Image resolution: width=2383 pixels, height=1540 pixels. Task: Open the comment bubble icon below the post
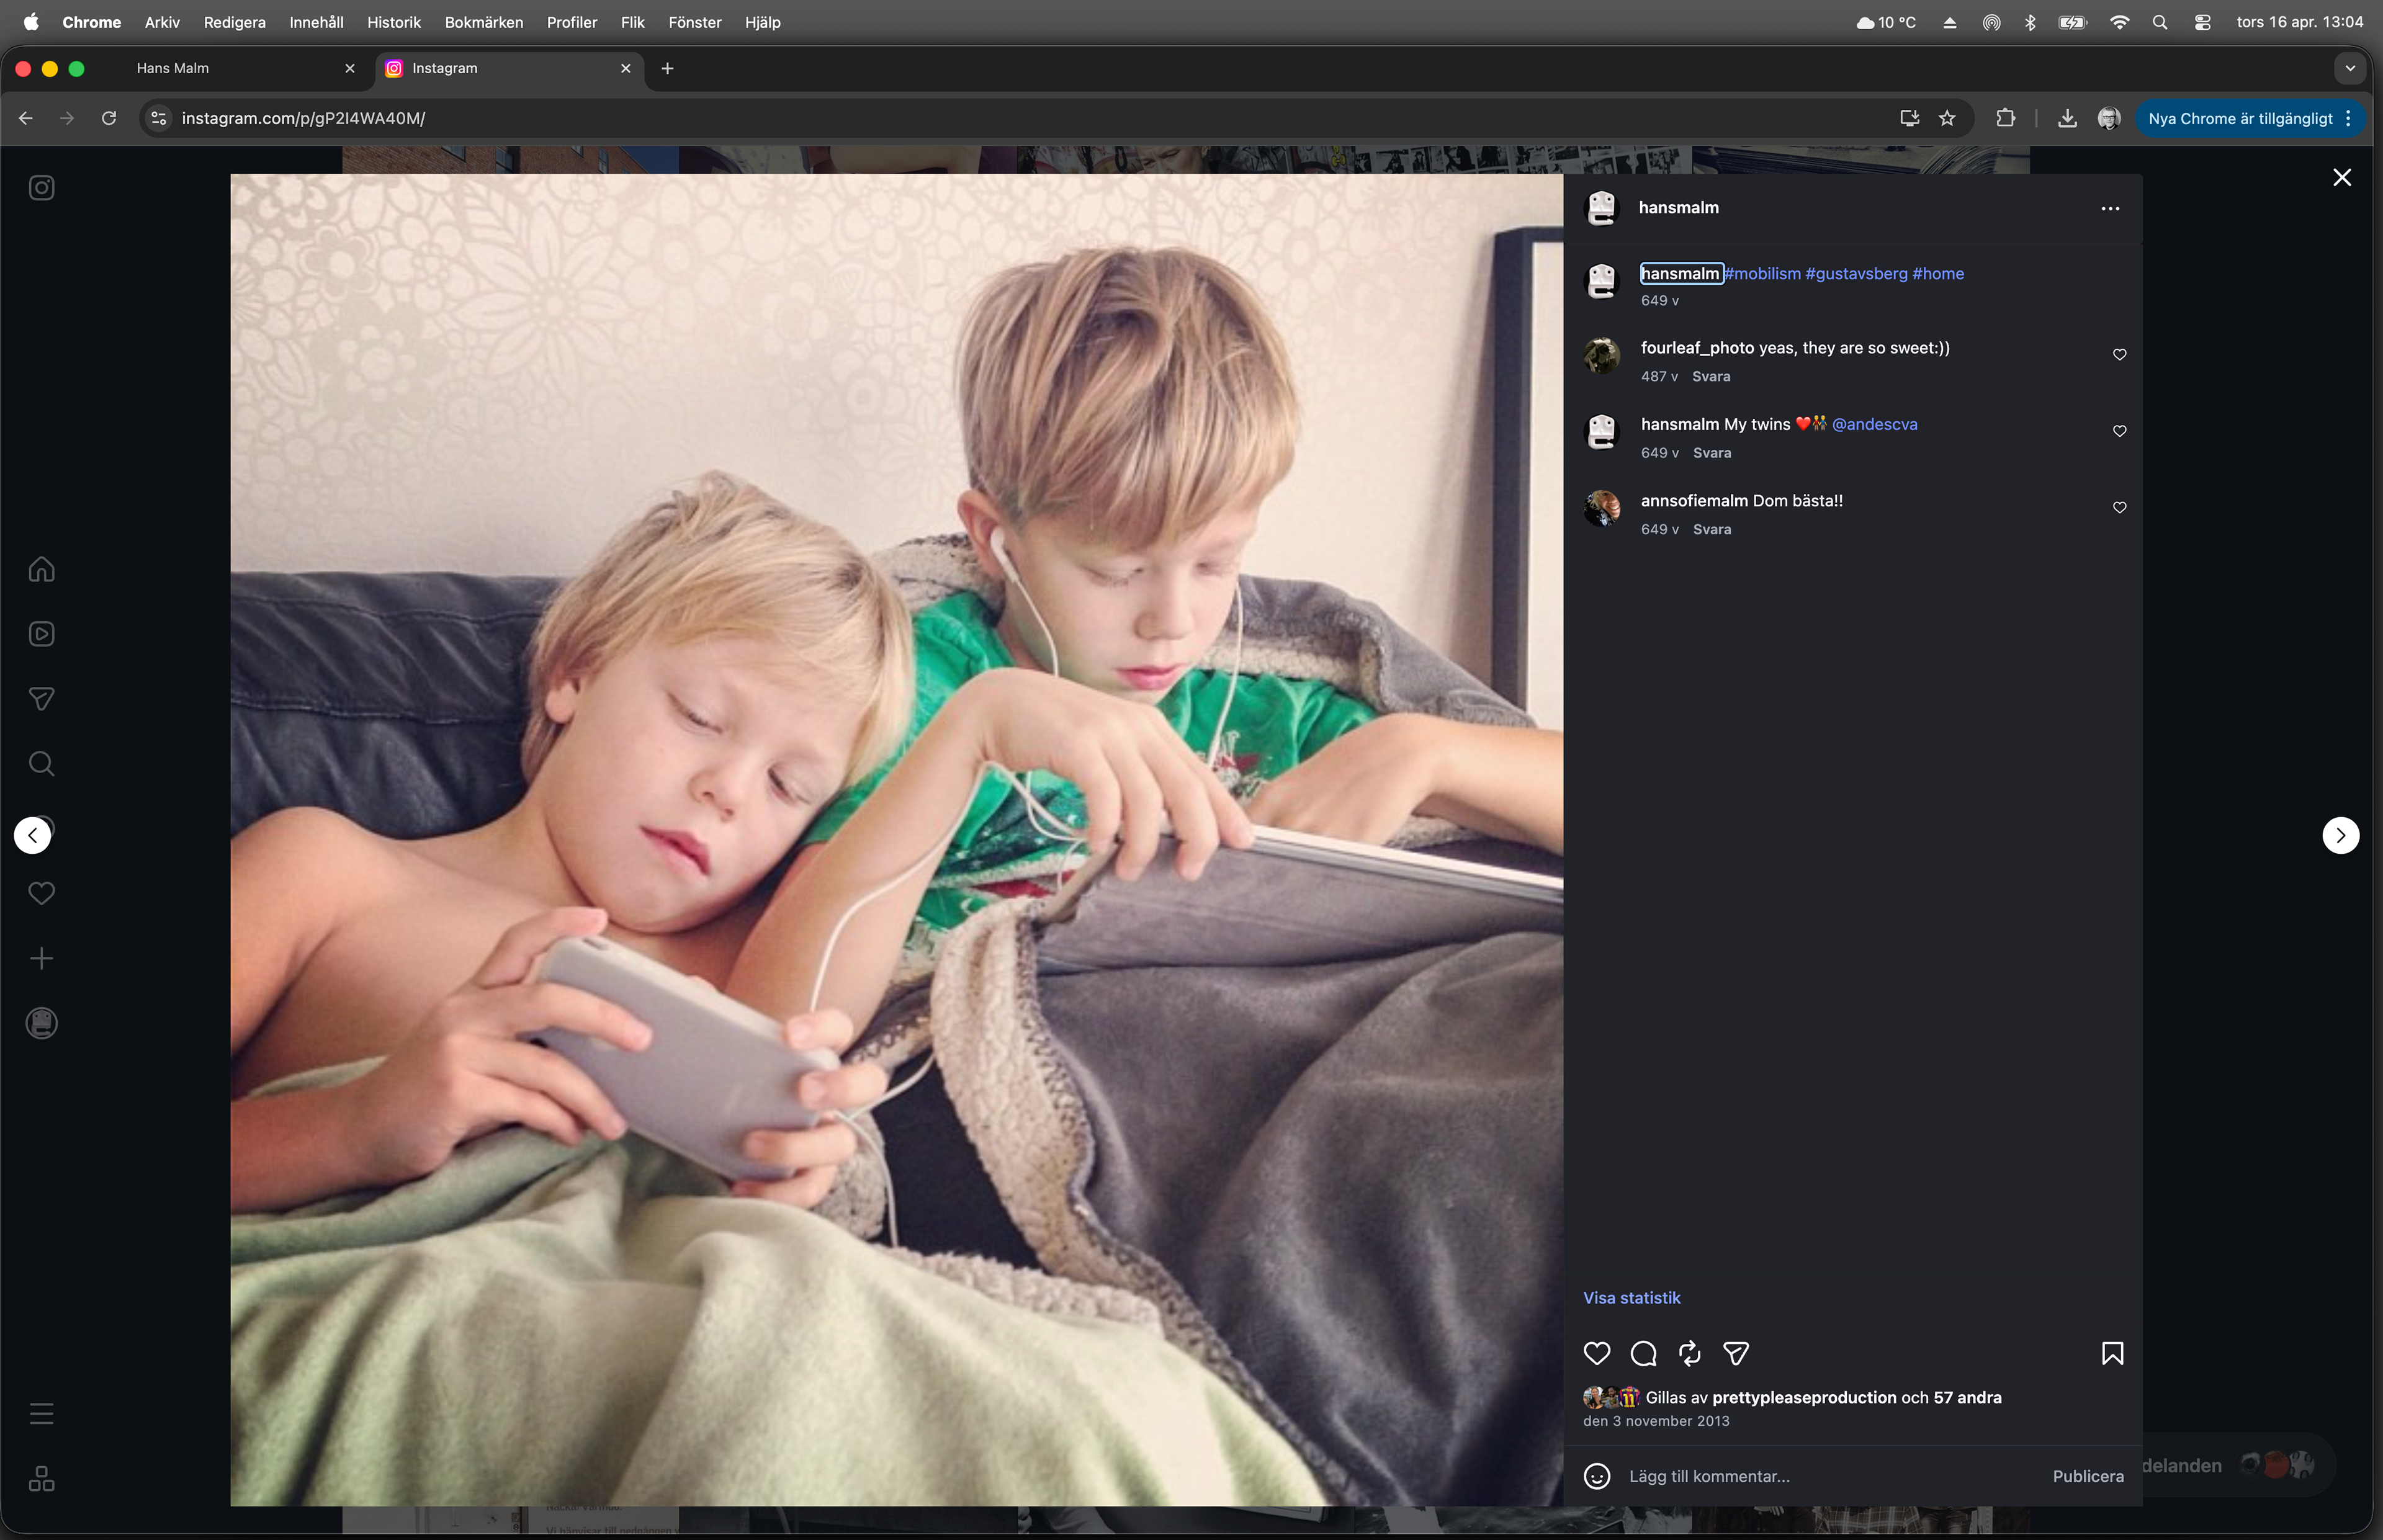point(1643,1353)
